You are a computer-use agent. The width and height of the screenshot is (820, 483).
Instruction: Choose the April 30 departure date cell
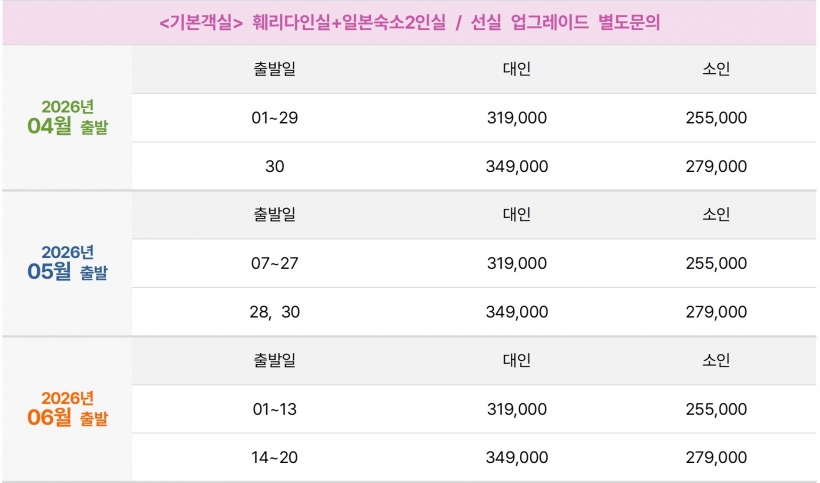[275, 166]
